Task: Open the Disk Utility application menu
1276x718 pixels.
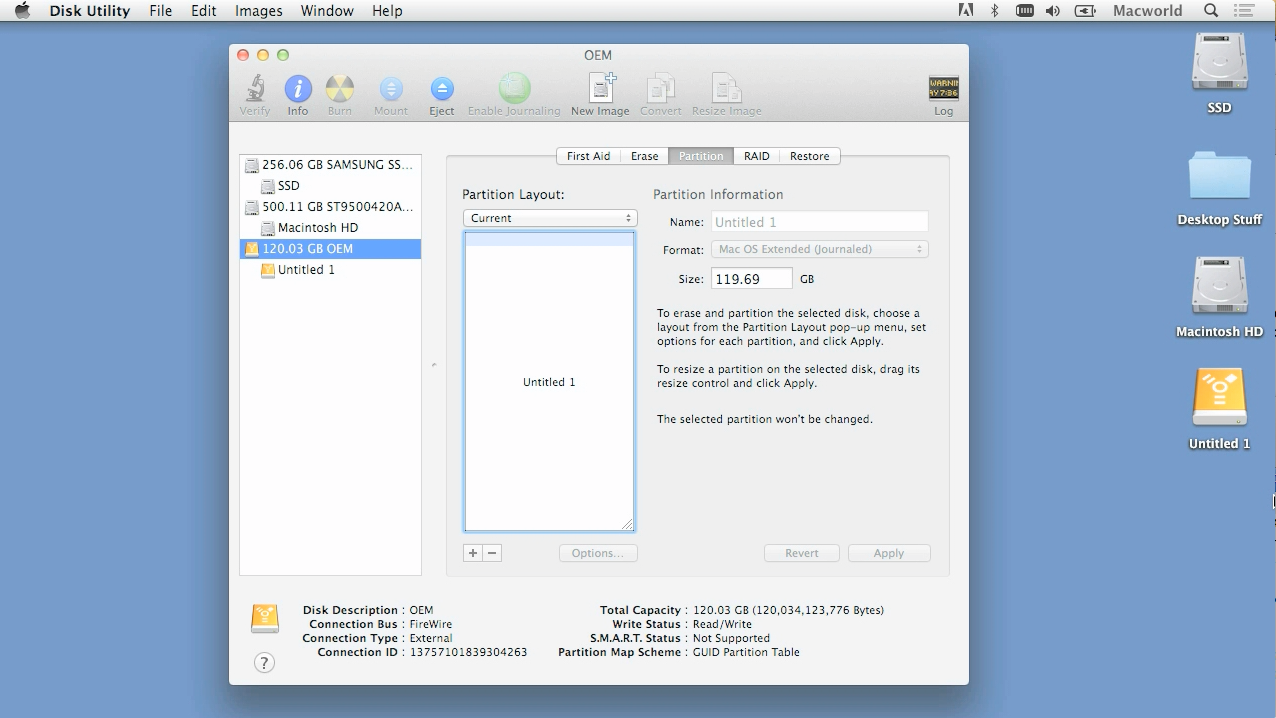Action: [x=90, y=11]
